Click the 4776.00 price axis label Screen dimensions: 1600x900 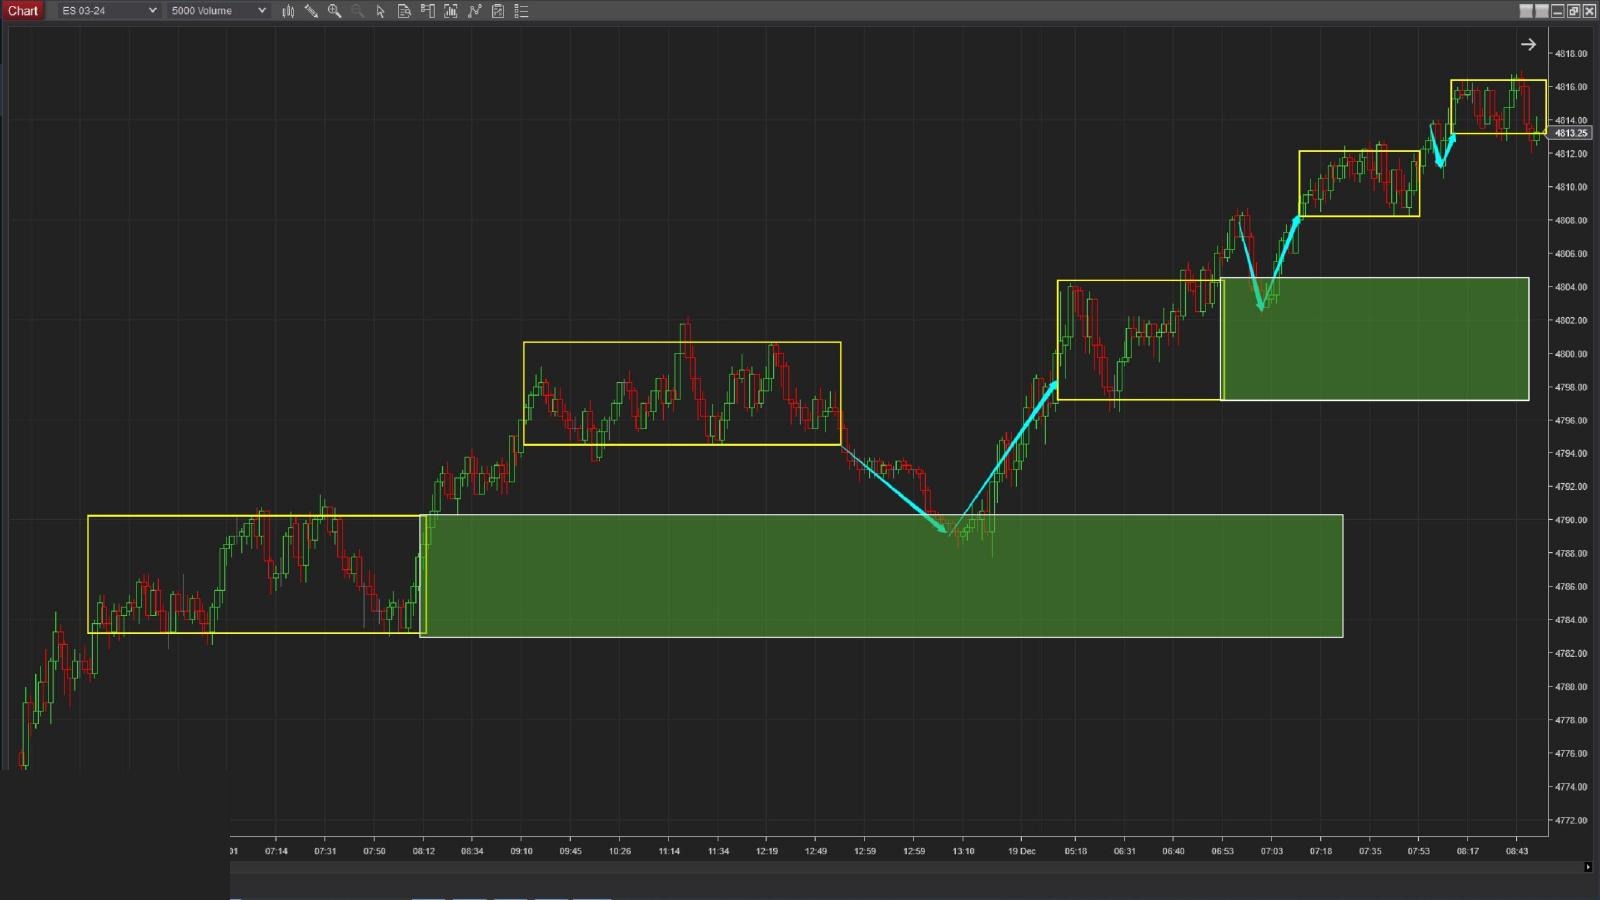pyautogui.click(x=1571, y=753)
